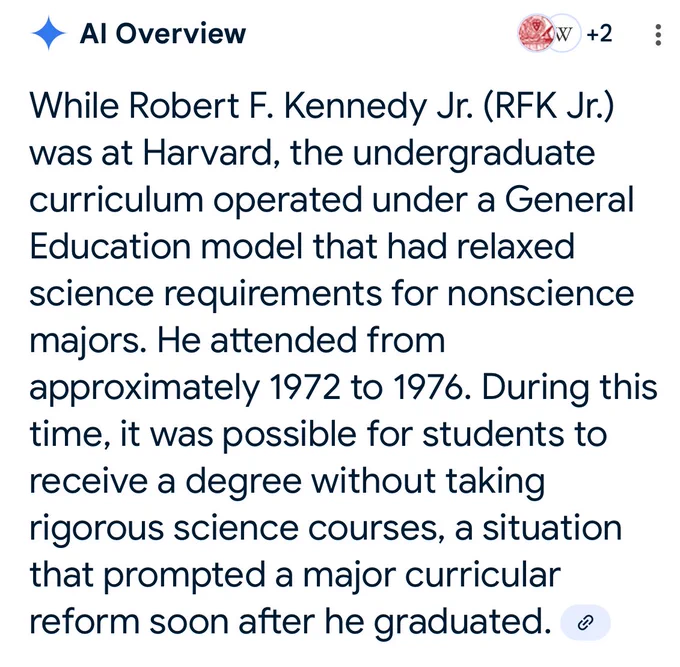The height and width of the screenshot is (667, 680).
Task: Click the link chip after 'graduated.'
Action: 585,622
